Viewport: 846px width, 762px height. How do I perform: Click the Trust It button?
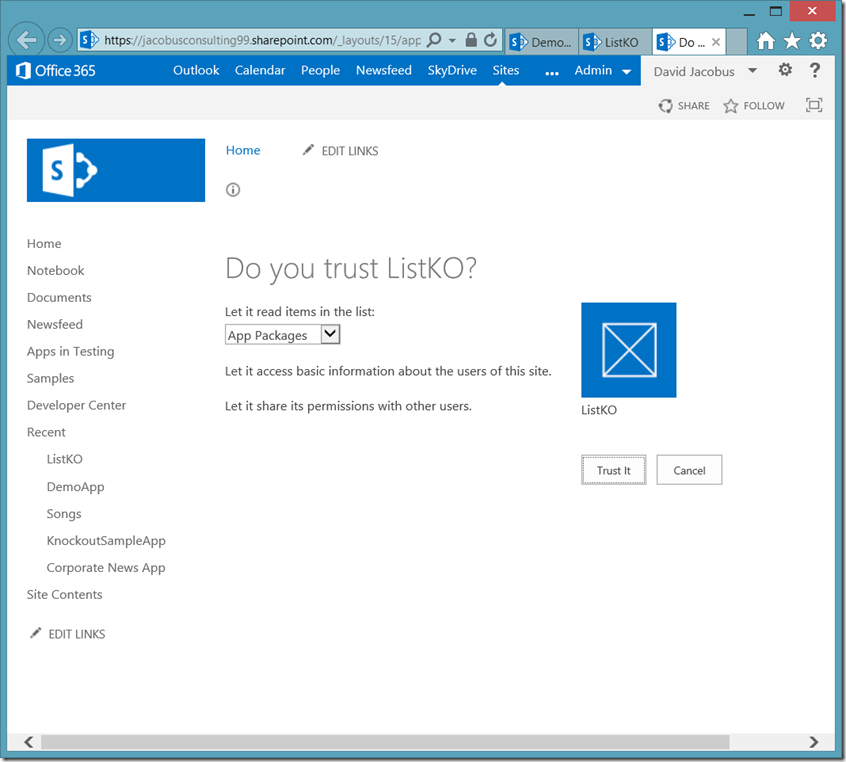click(x=613, y=470)
